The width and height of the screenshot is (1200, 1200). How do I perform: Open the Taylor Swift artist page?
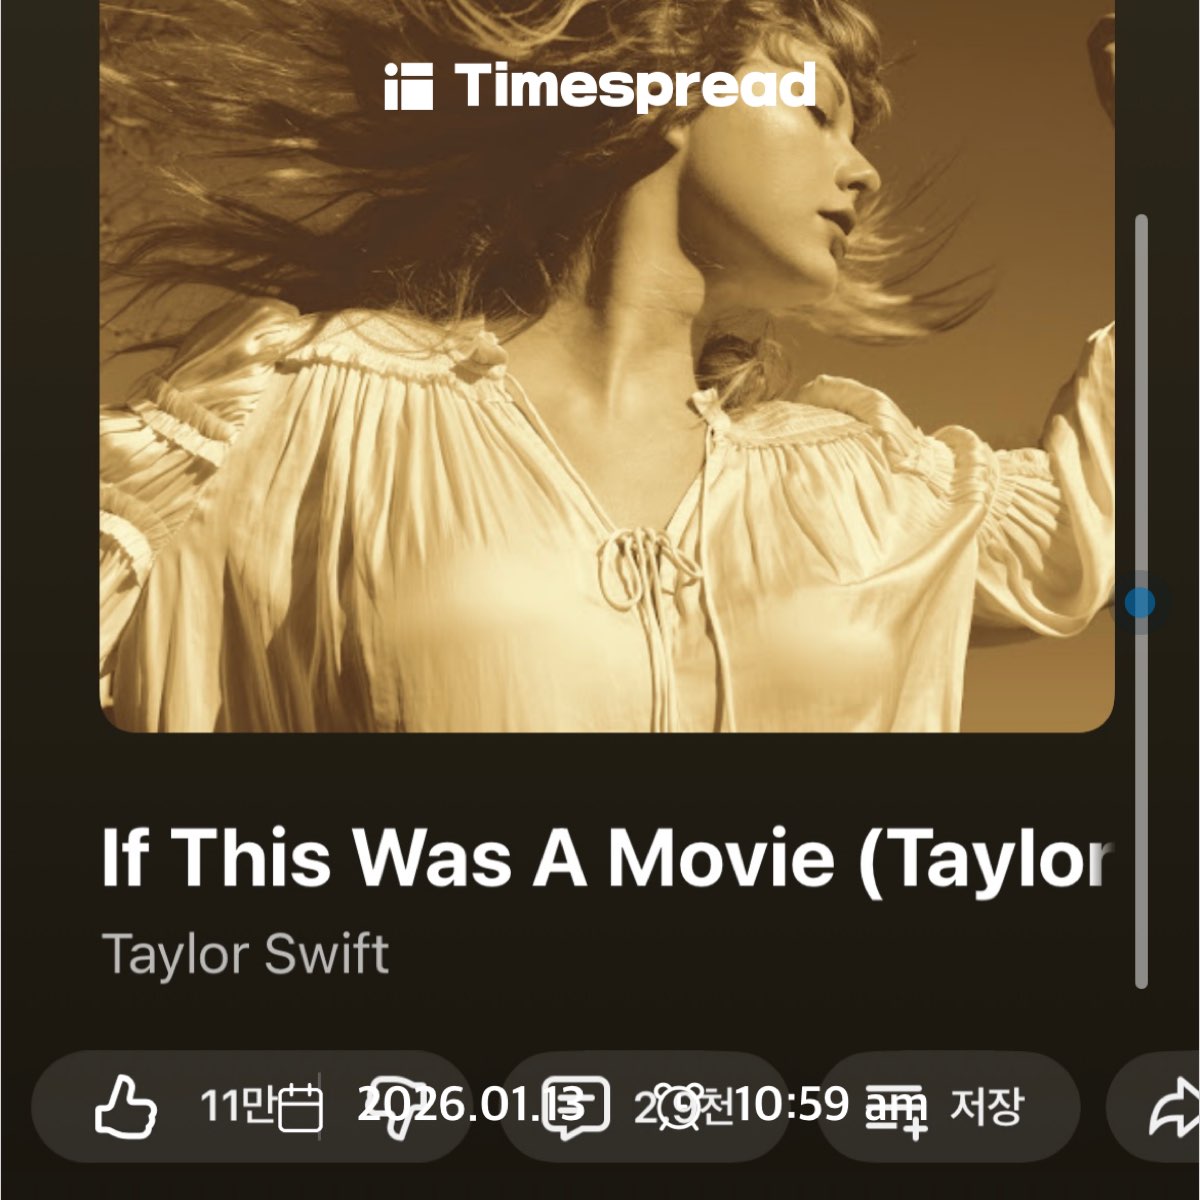[245, 954]
